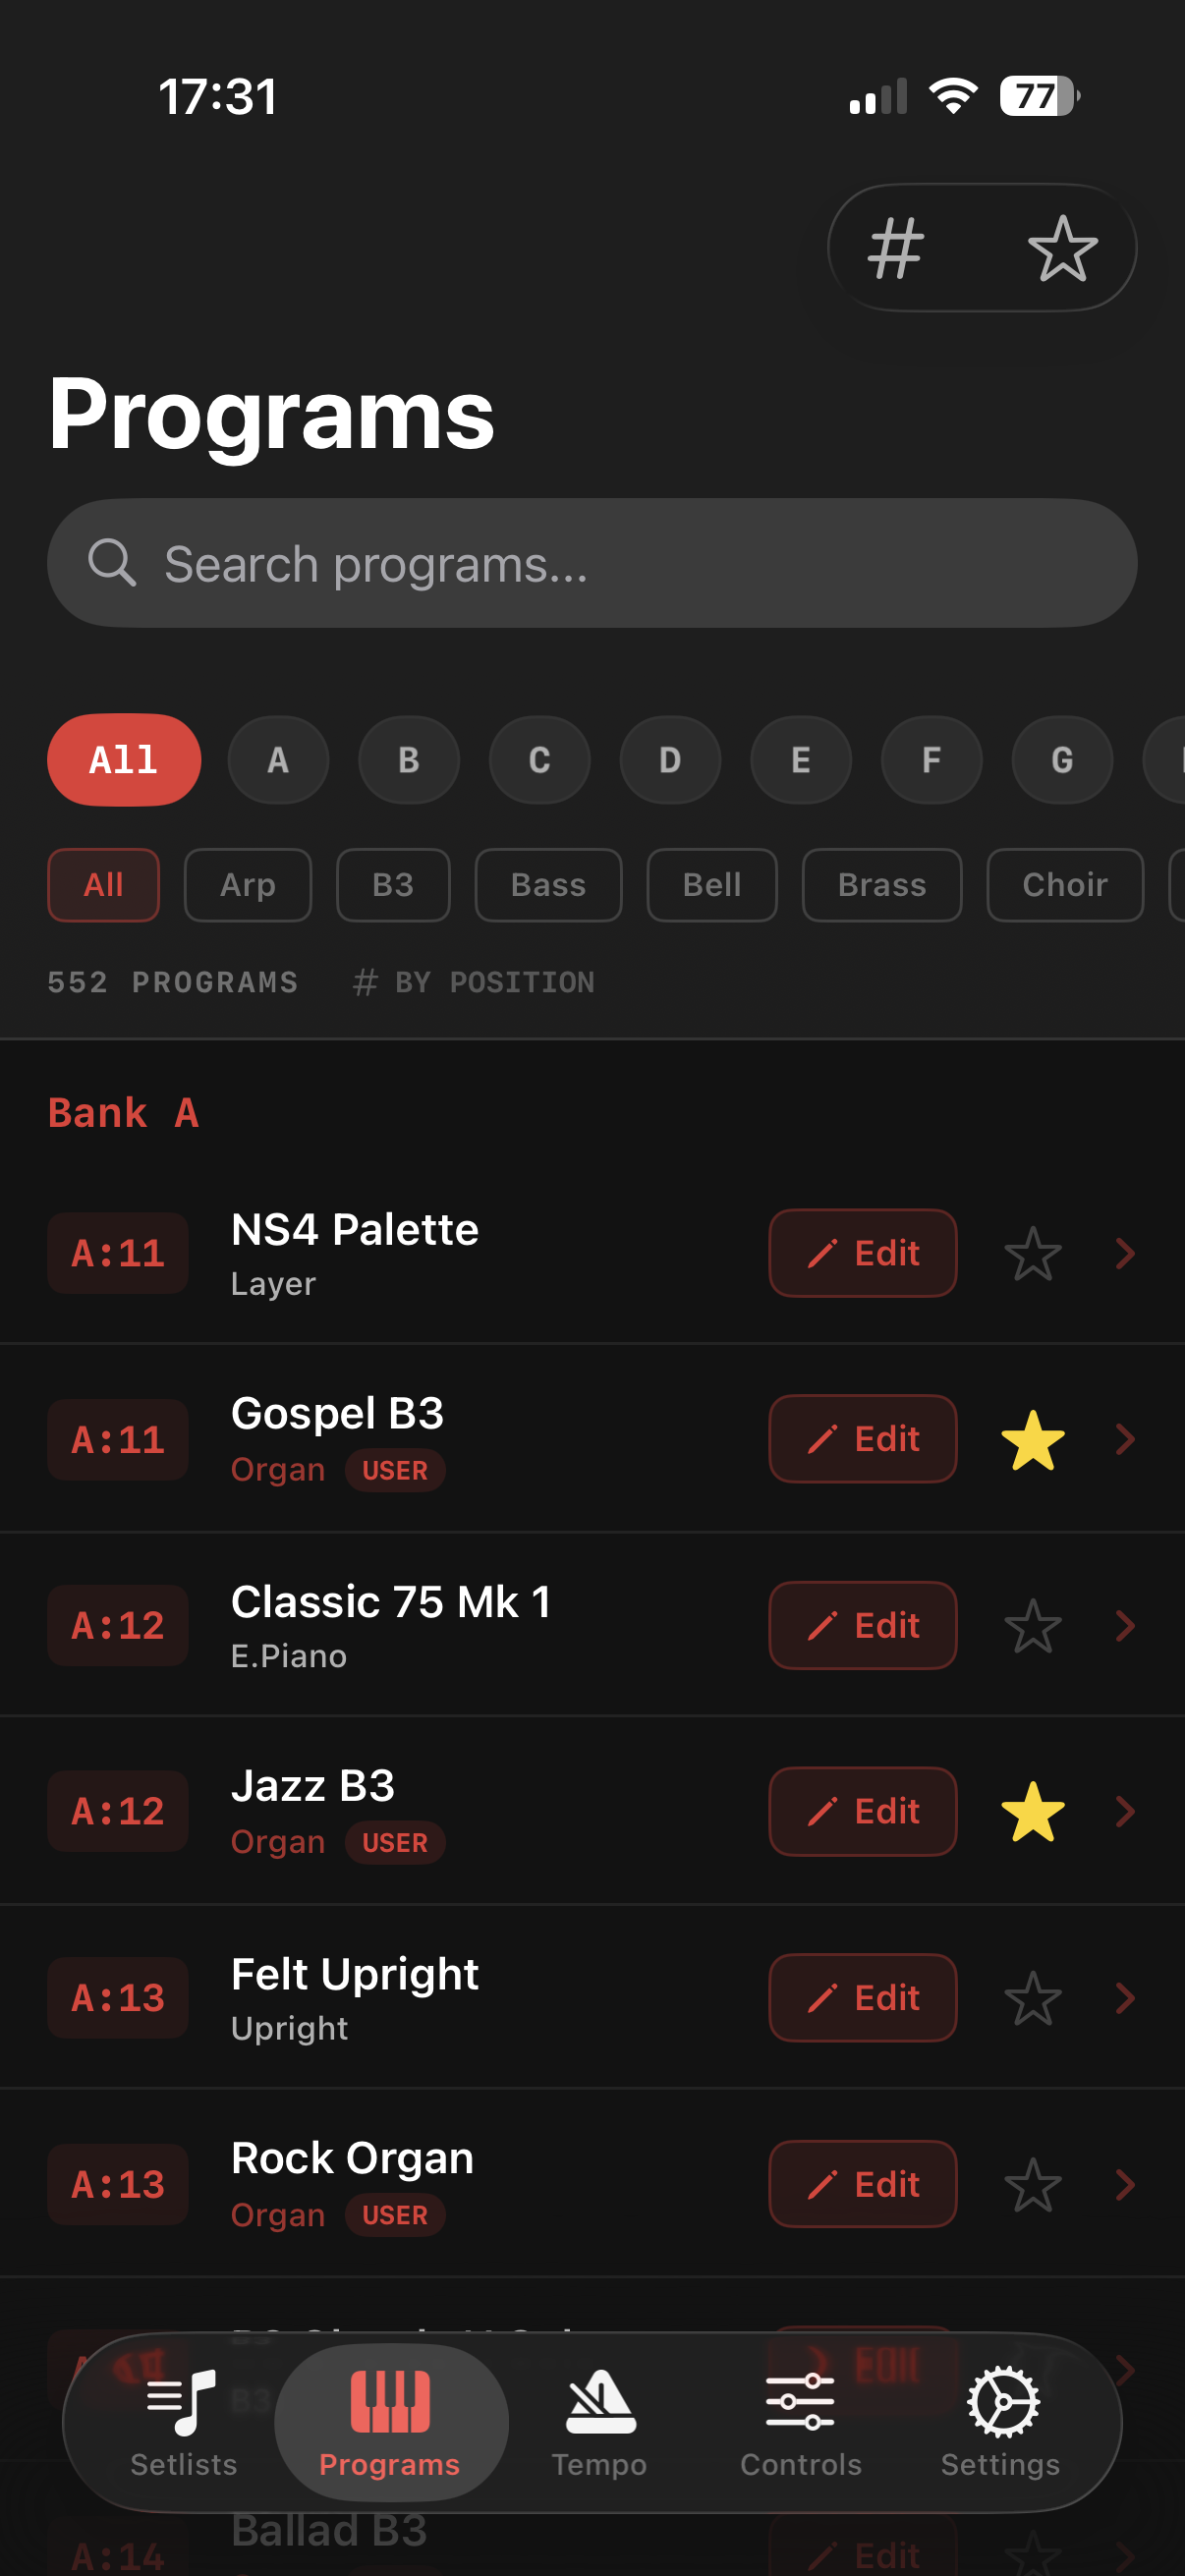Tap the hash sort-by-position icon

(x=895, y=248)
